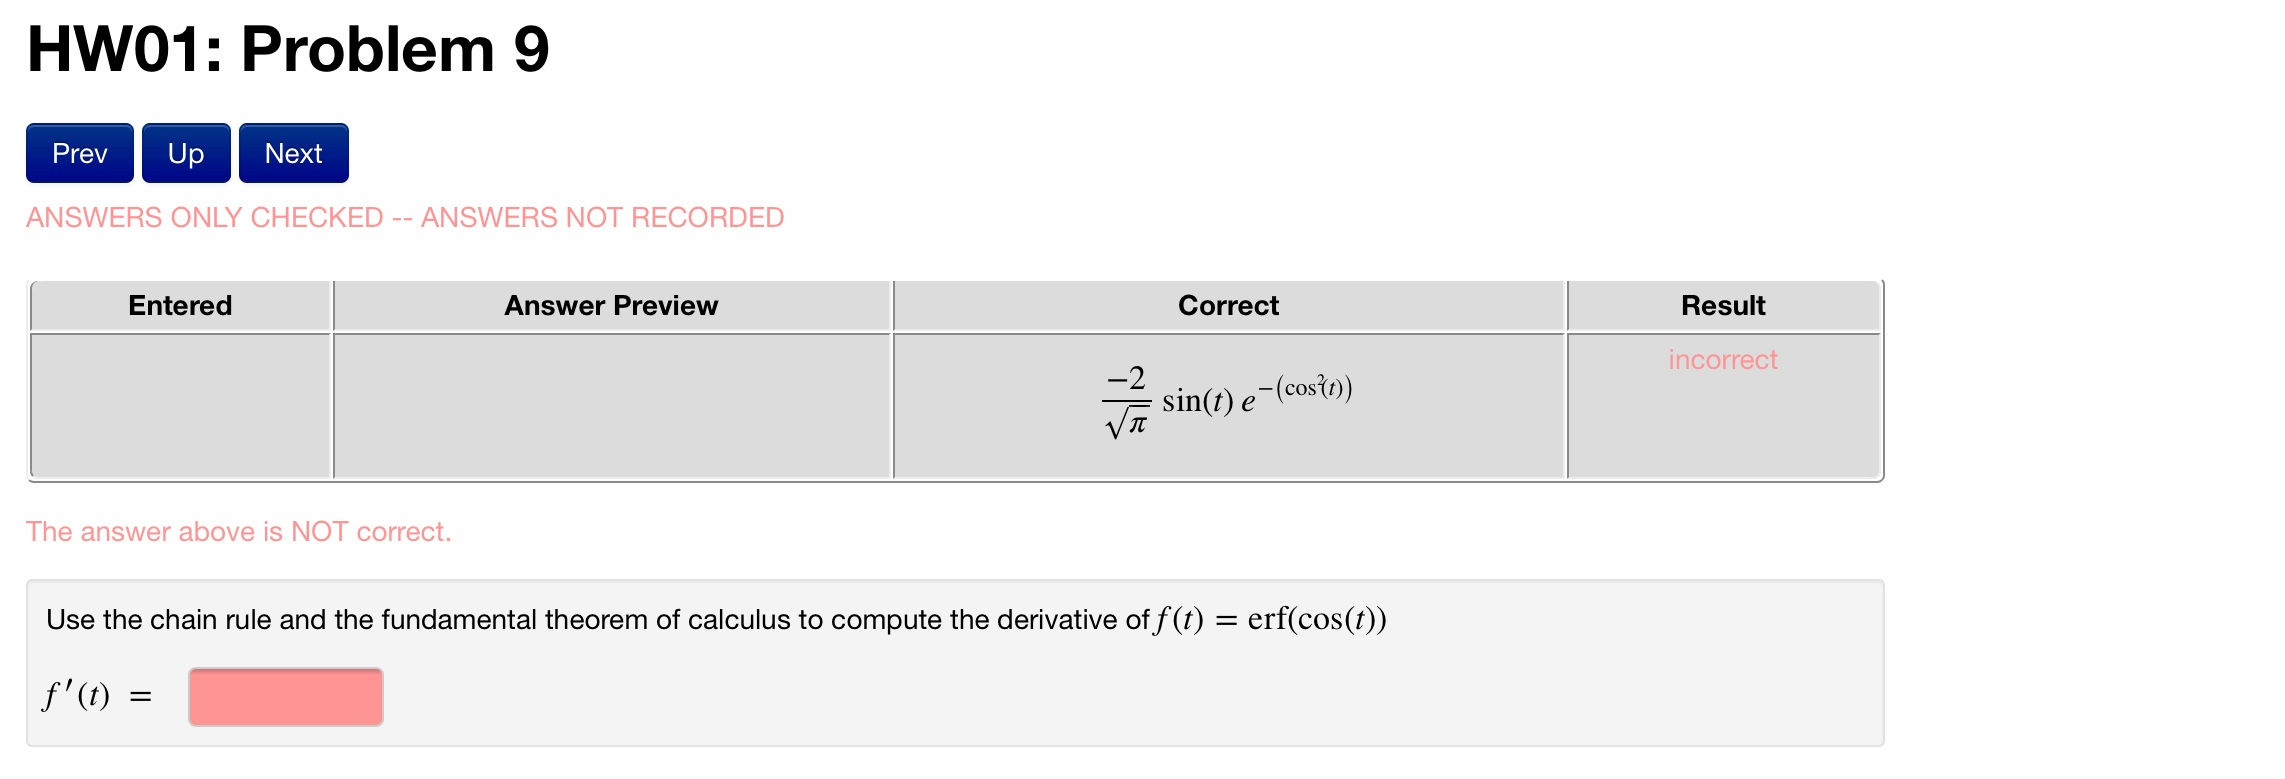This screenshot has height=779, width=2285.
Task: Click the 'ANSWERS ONLY CHECKED' warning text
Action: 405,217
